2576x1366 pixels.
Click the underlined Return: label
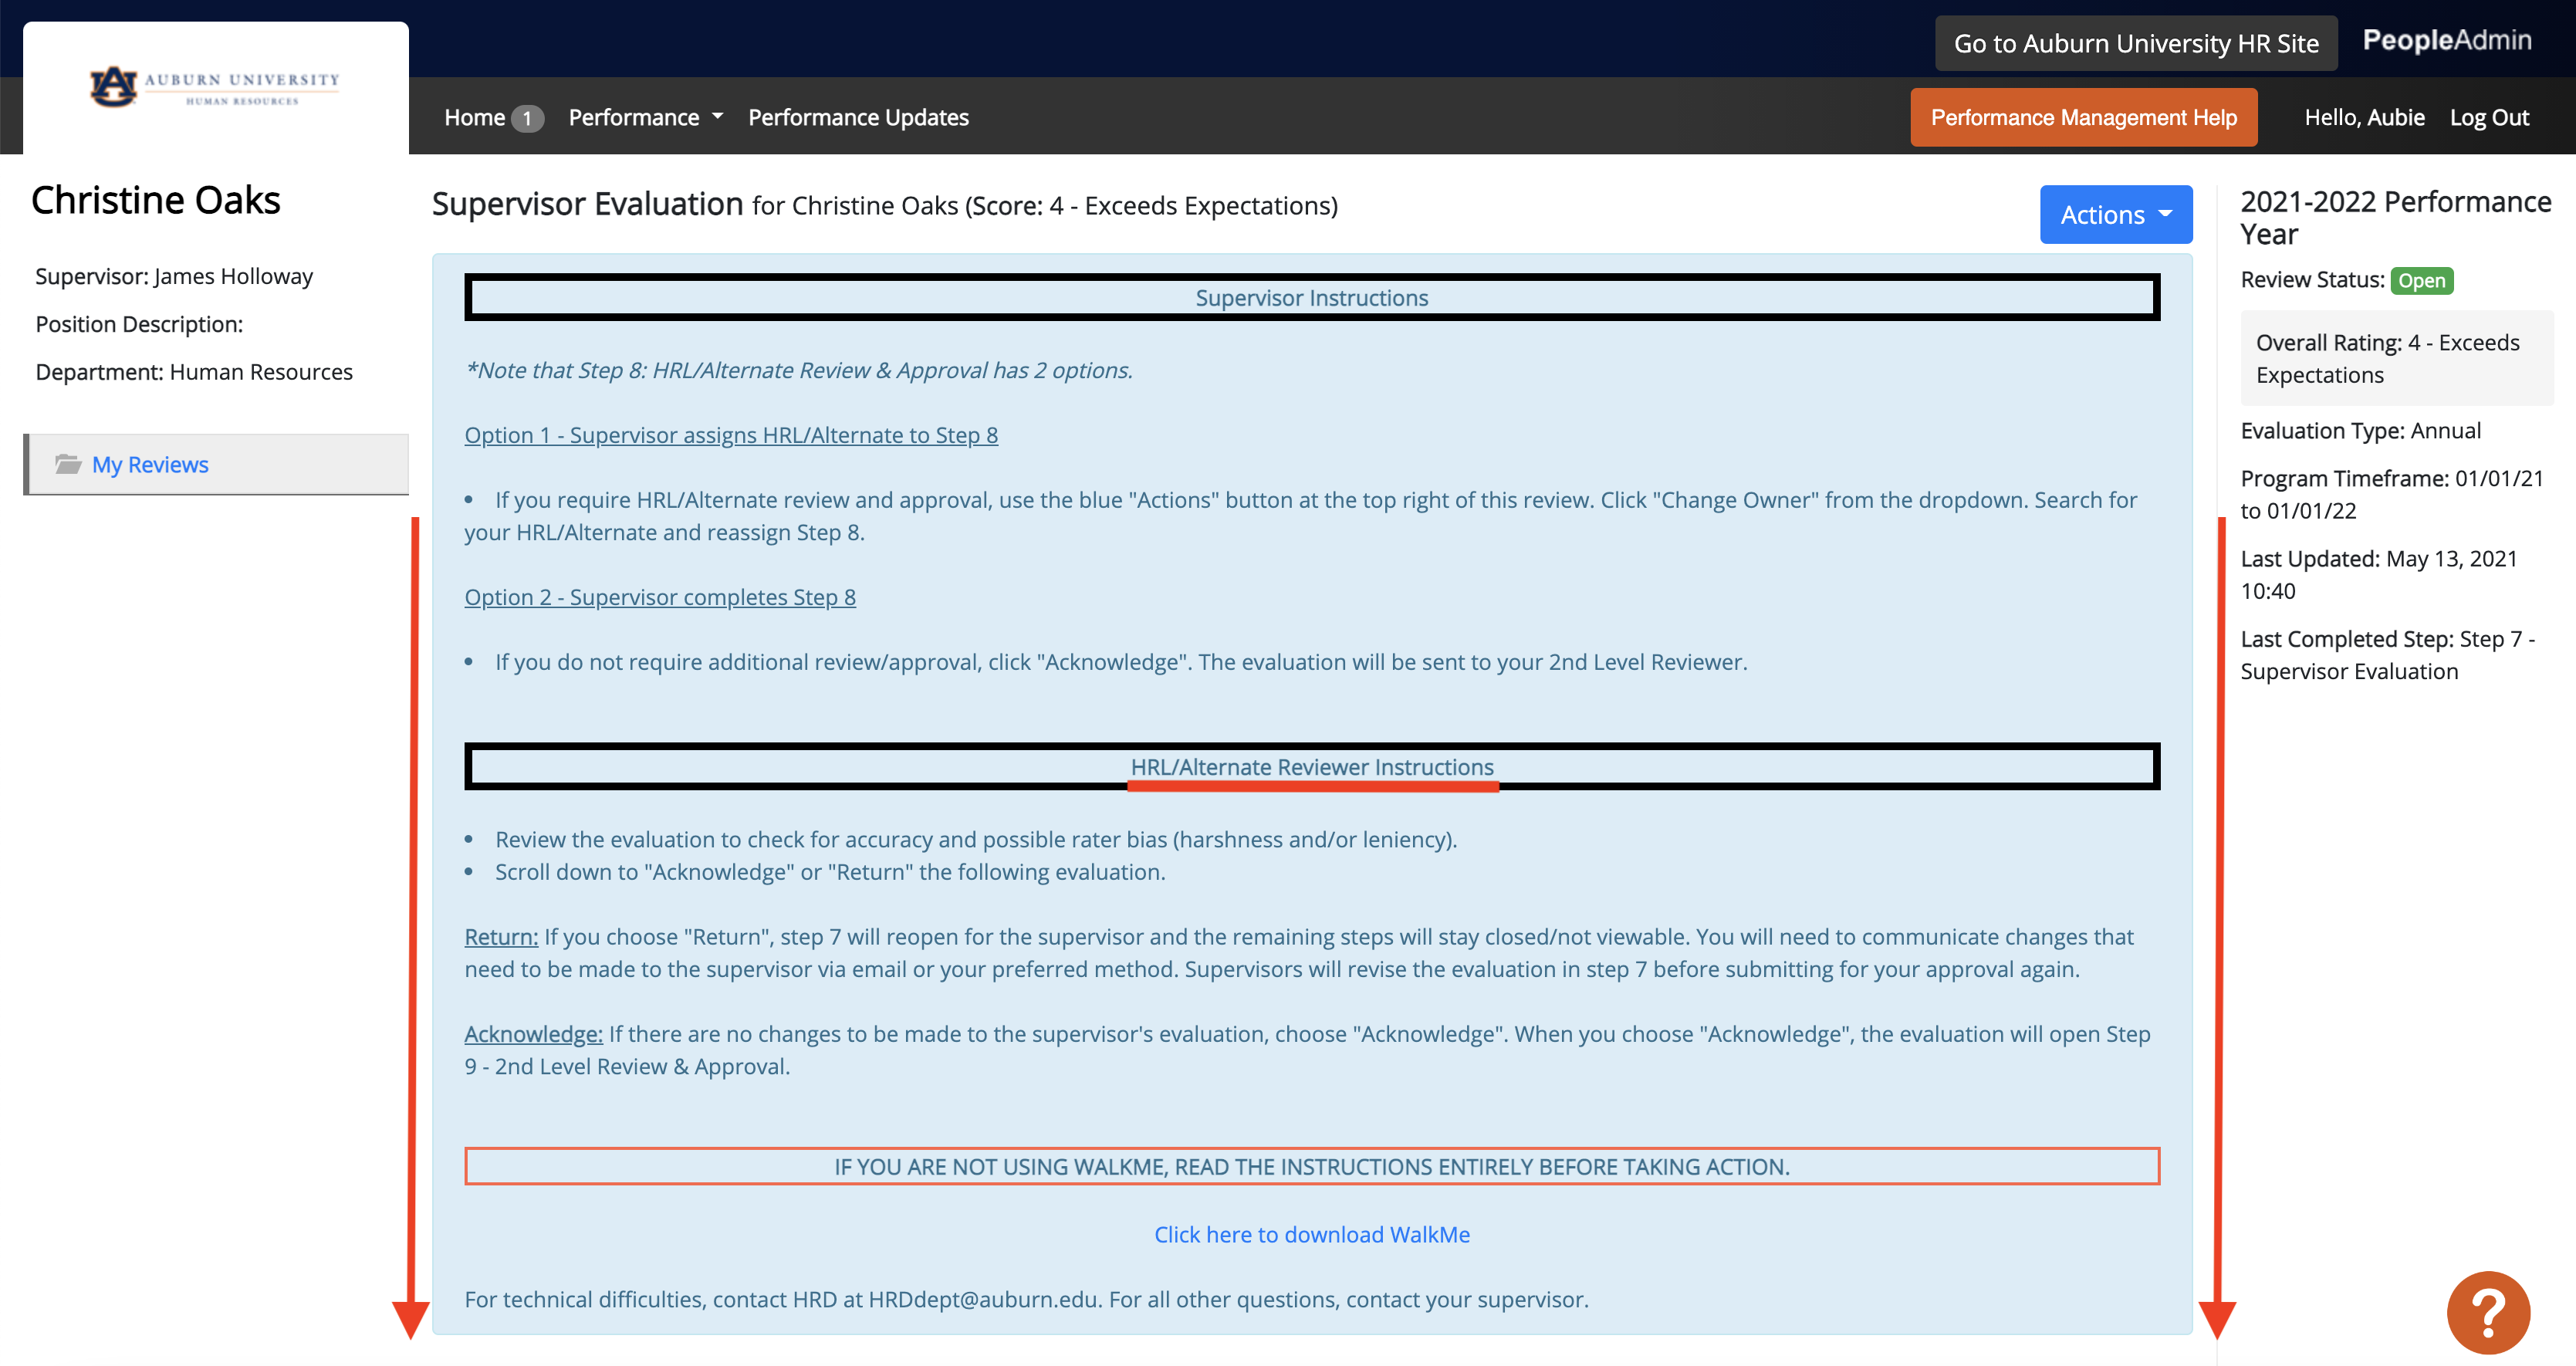501,936
